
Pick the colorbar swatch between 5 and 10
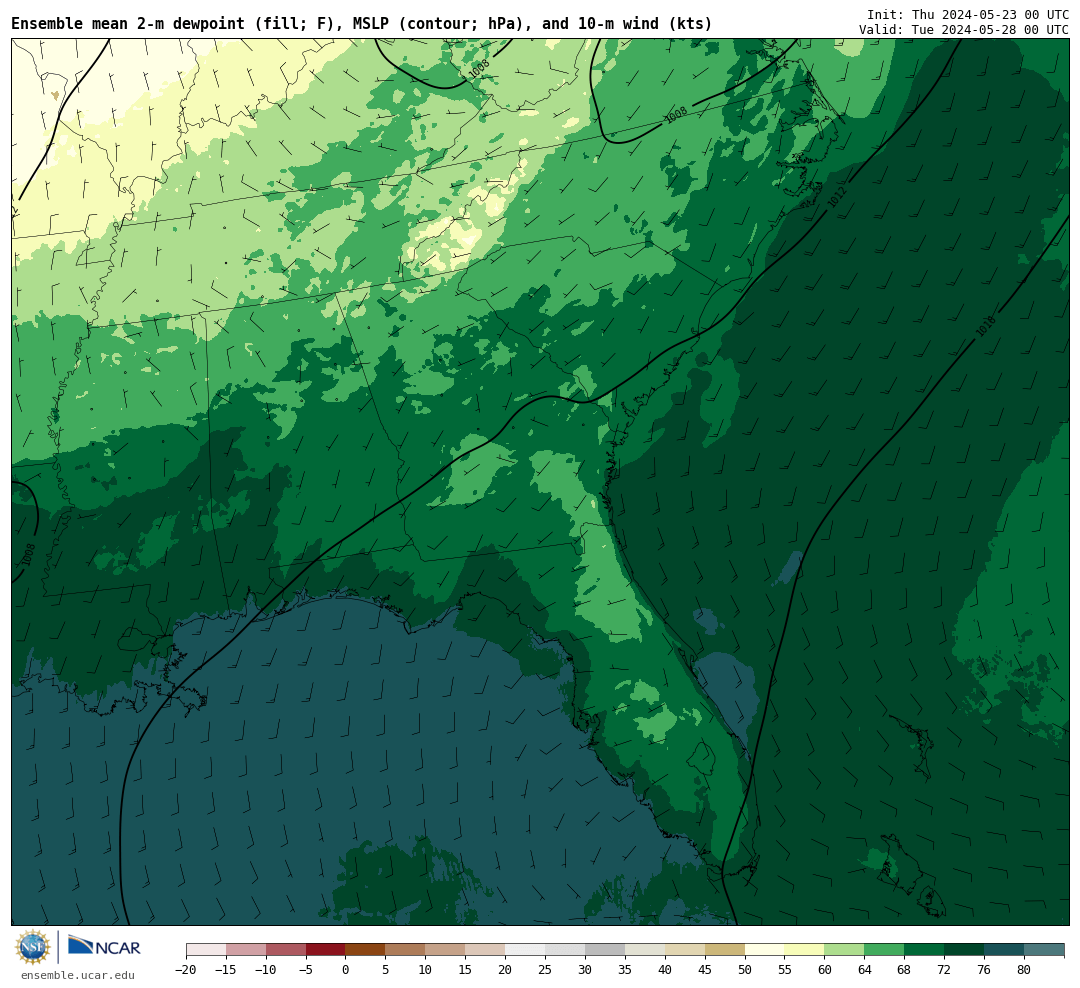pyautogui.click(x=405, y=950)
